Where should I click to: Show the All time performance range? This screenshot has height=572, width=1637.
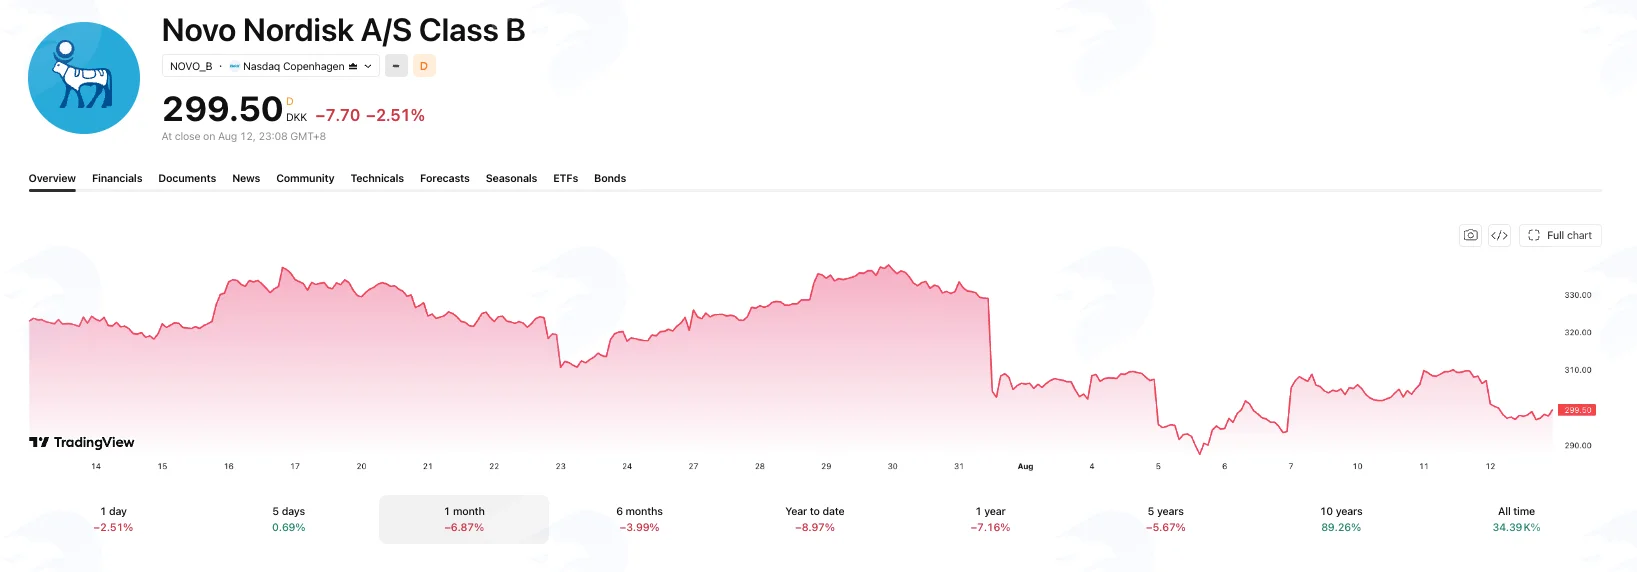point(1516,519)
